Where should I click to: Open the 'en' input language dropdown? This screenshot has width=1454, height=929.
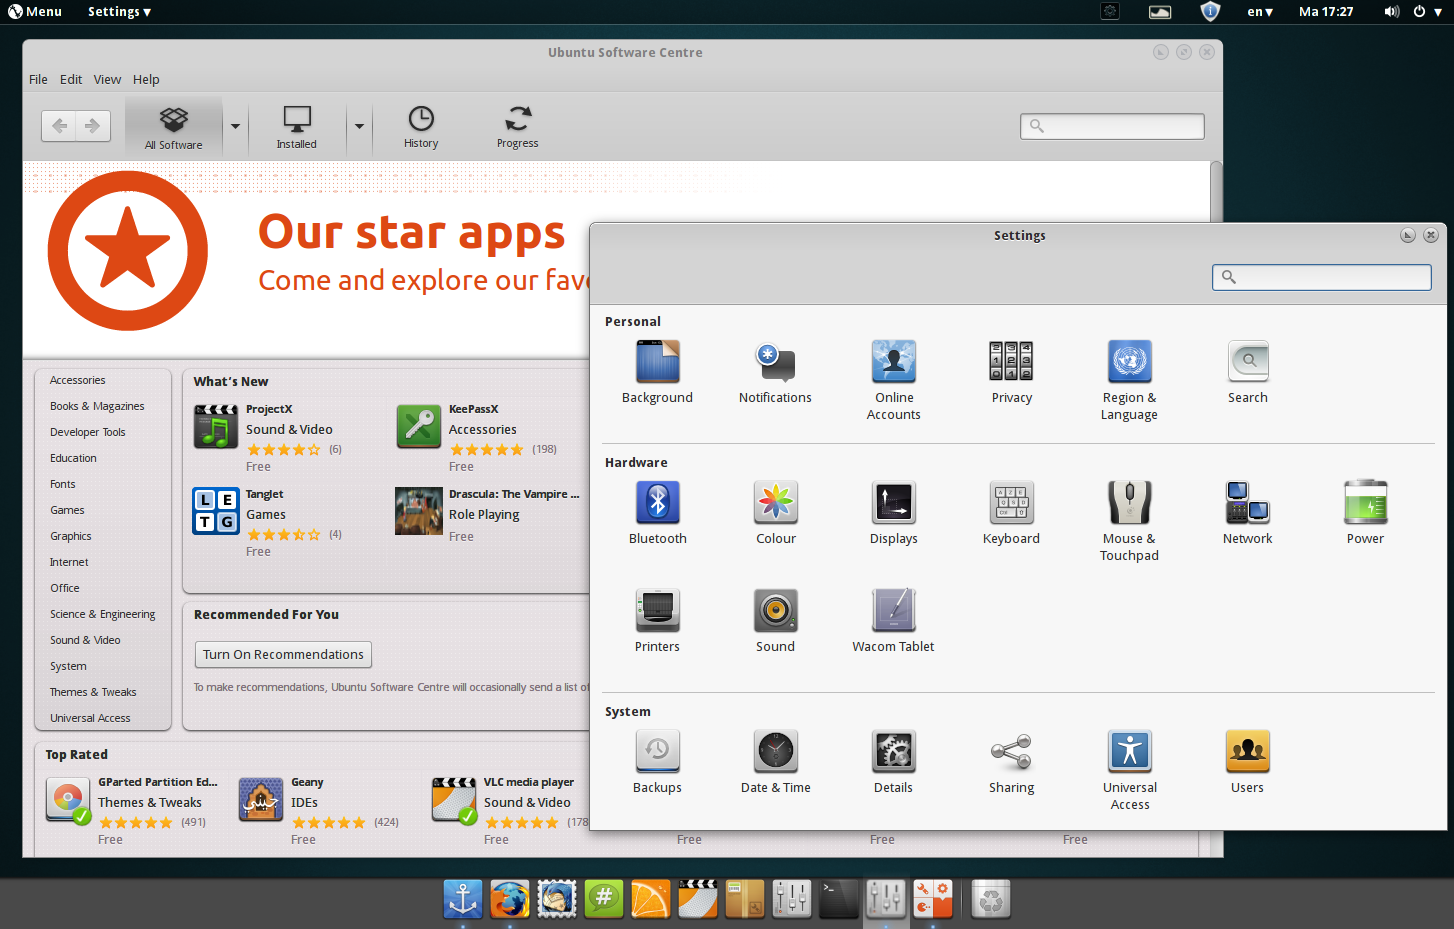1260,12
